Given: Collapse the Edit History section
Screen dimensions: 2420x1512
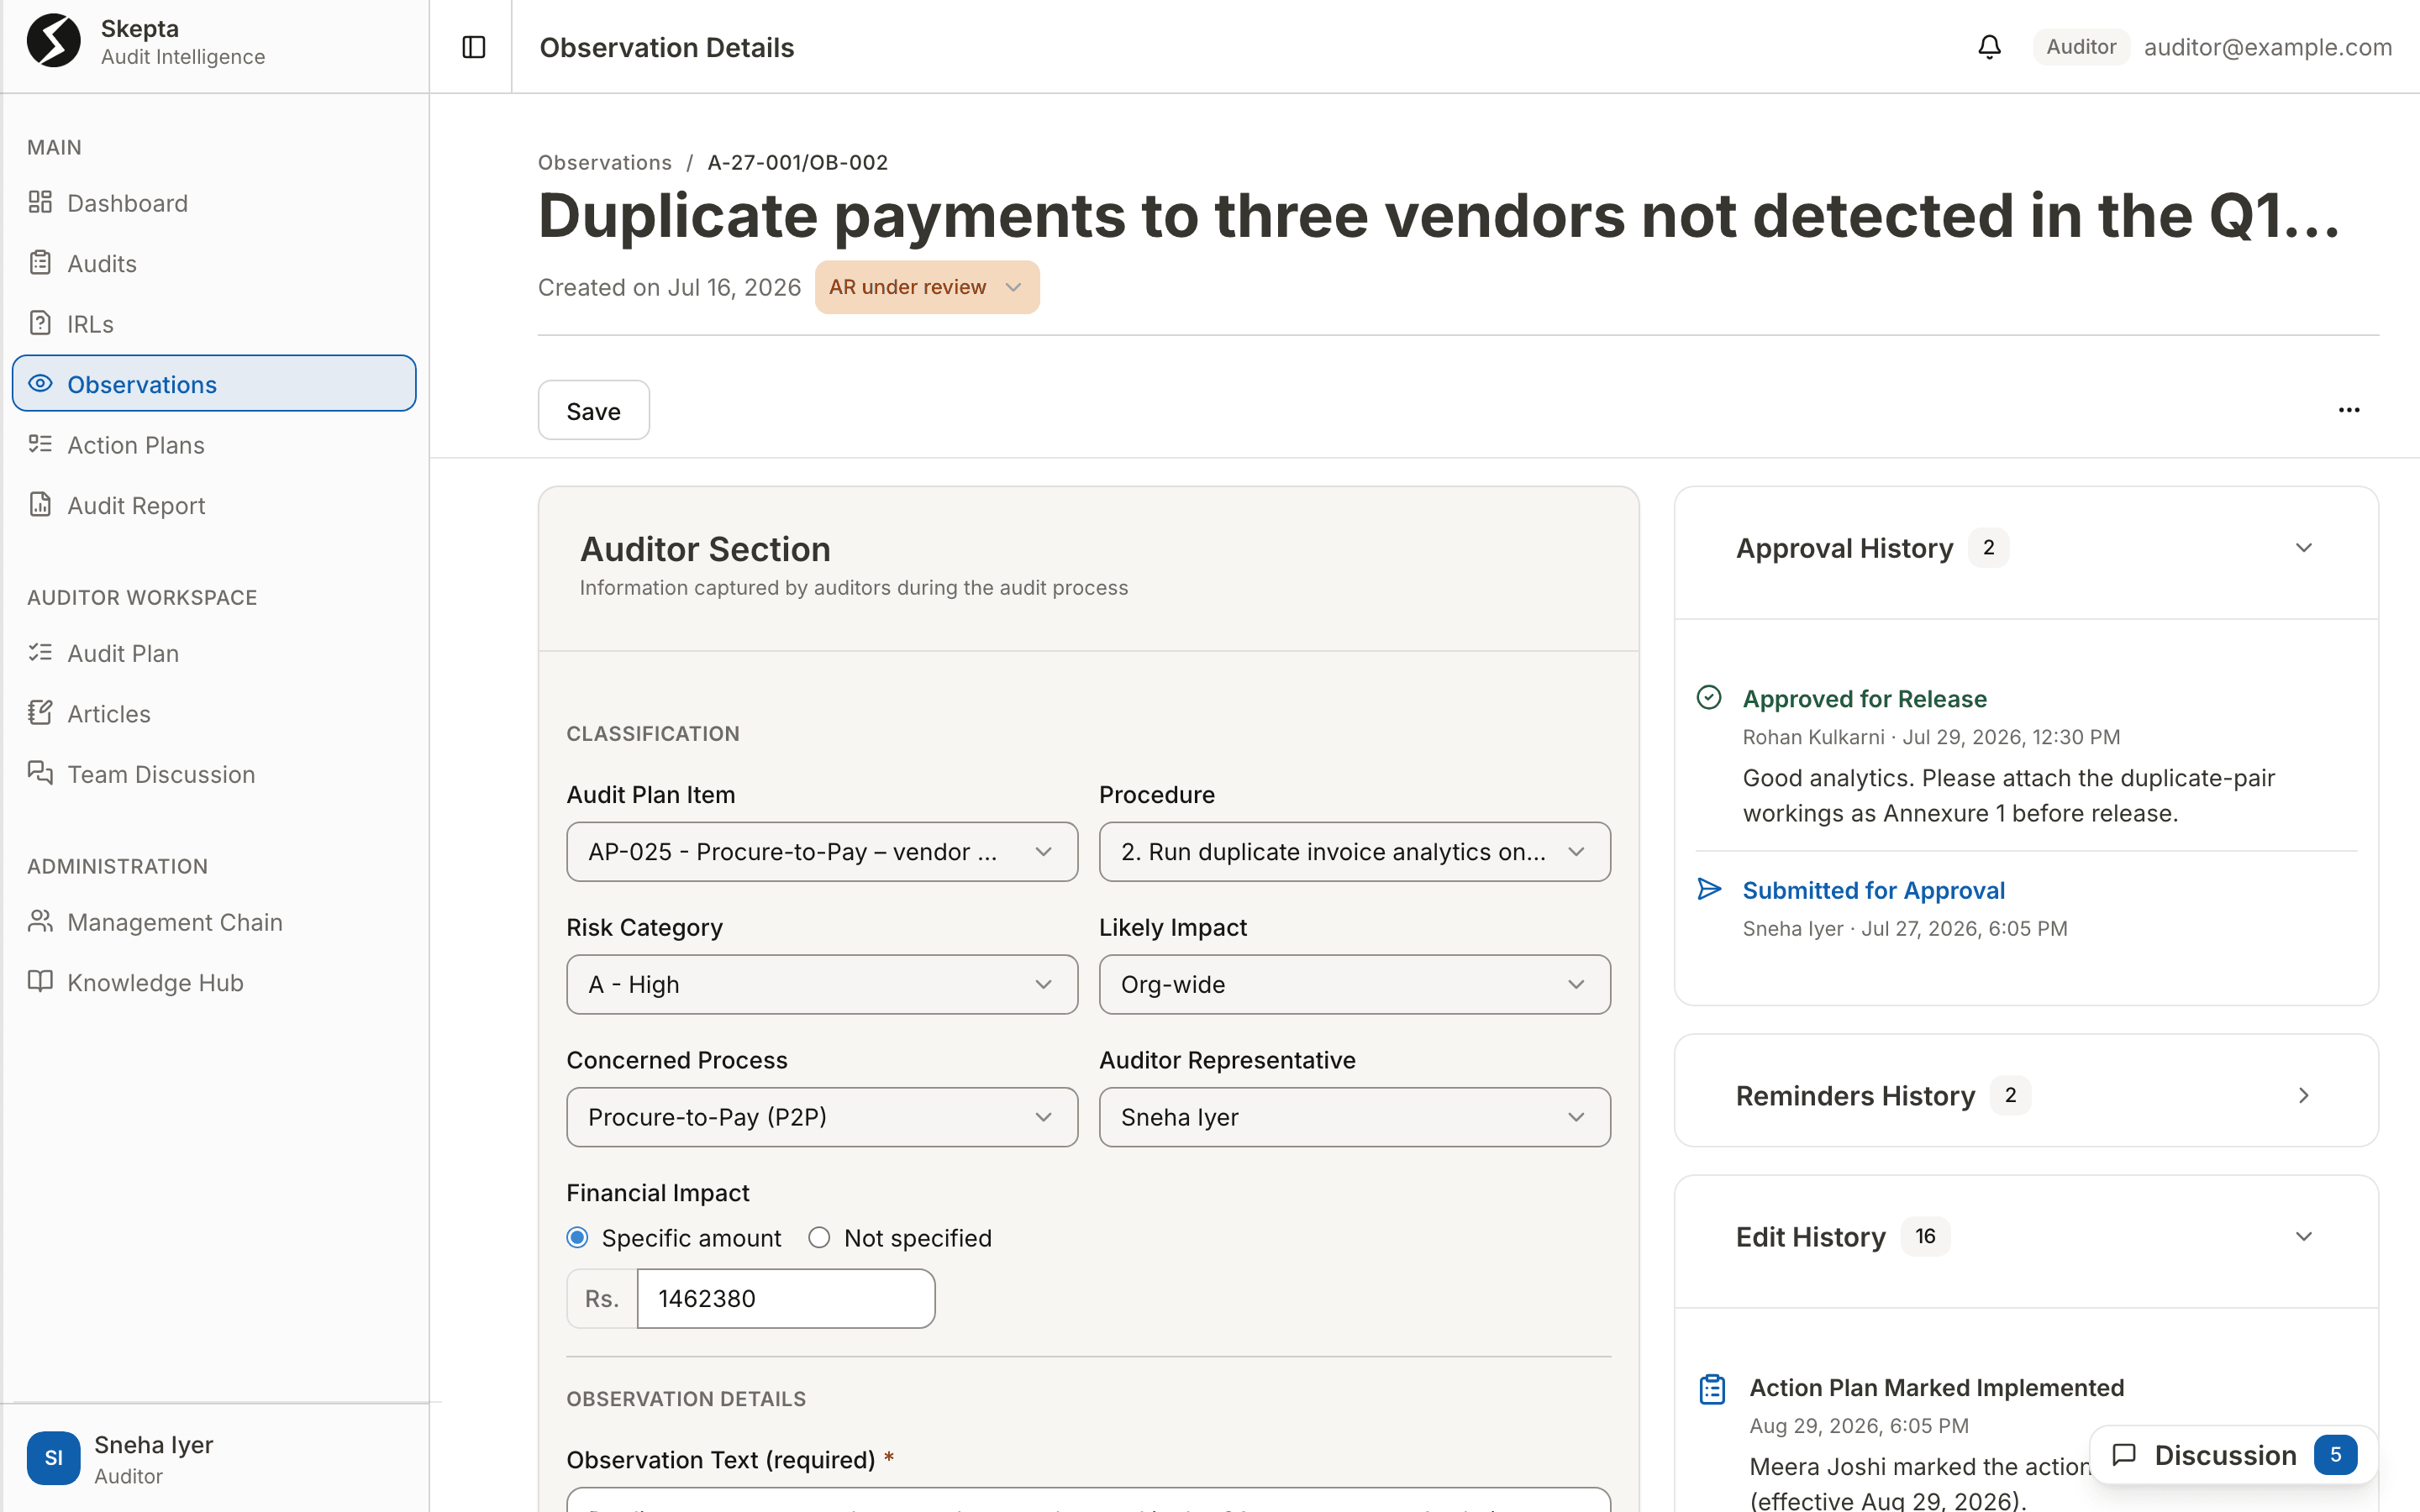Looking at the screenshot, I should point(2303,1237).
